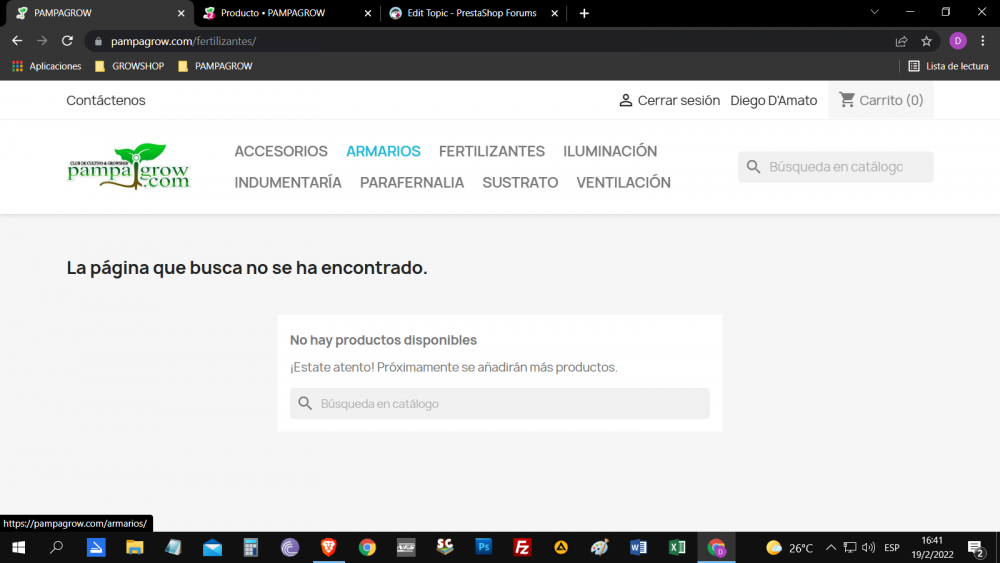This screenshot has width=1000, height=563.
Task: Open the network status icon in tray
Action: [x=849, y=547]
